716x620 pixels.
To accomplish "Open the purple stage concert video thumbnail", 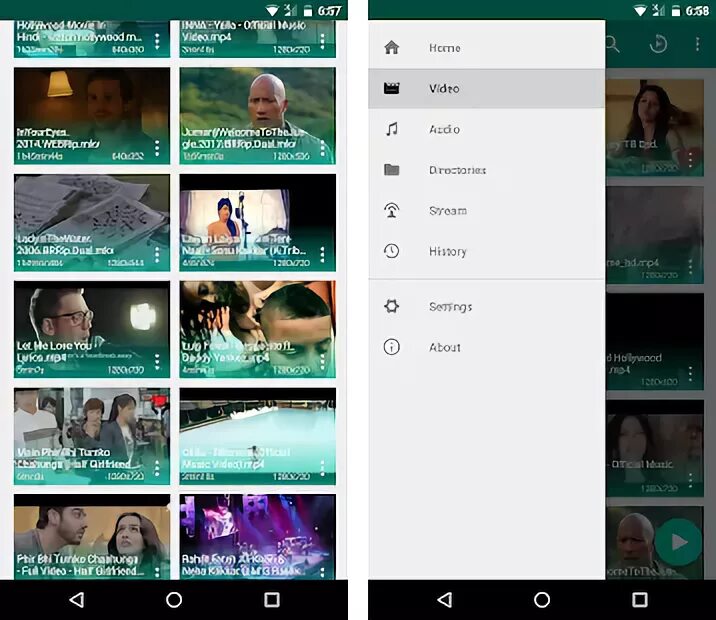I will tap(258, 537).
